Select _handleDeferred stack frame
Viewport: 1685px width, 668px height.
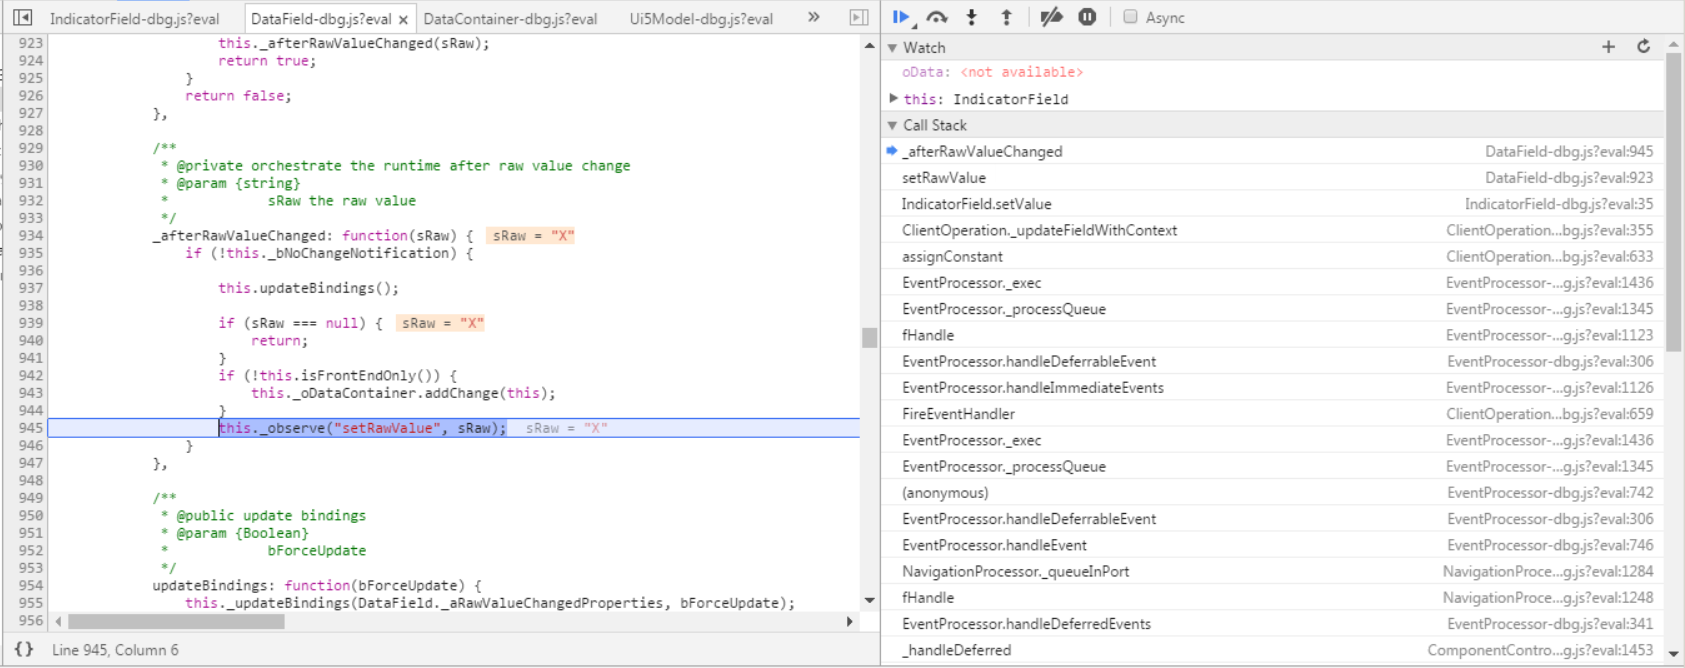1272,650
